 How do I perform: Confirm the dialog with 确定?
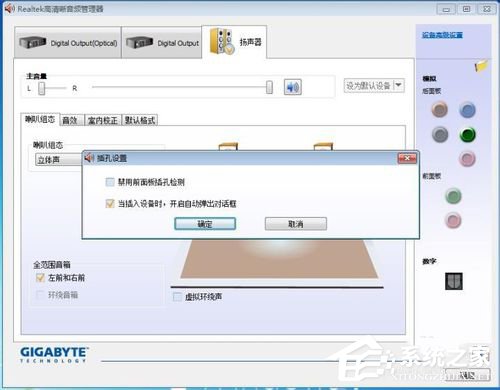click(205, 224)
